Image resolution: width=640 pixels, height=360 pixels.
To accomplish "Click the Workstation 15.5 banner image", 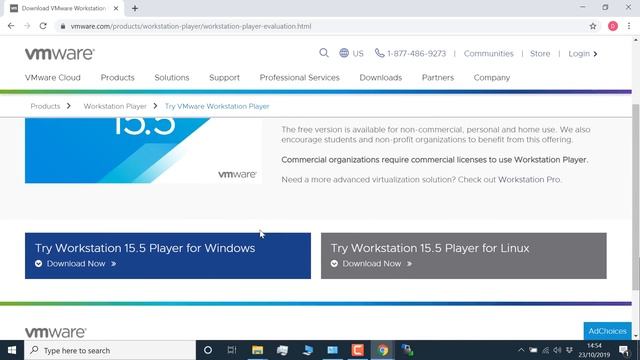I will pyautogui.click(x=143, y=150).
